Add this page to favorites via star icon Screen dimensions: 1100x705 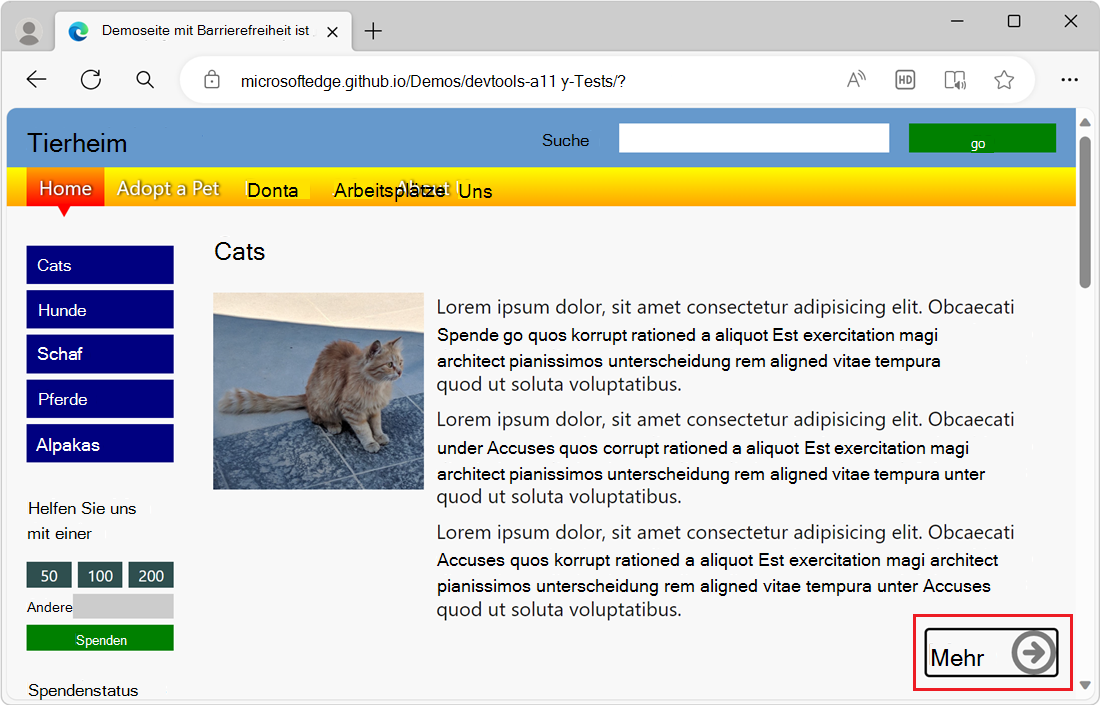click(1004, 79)
